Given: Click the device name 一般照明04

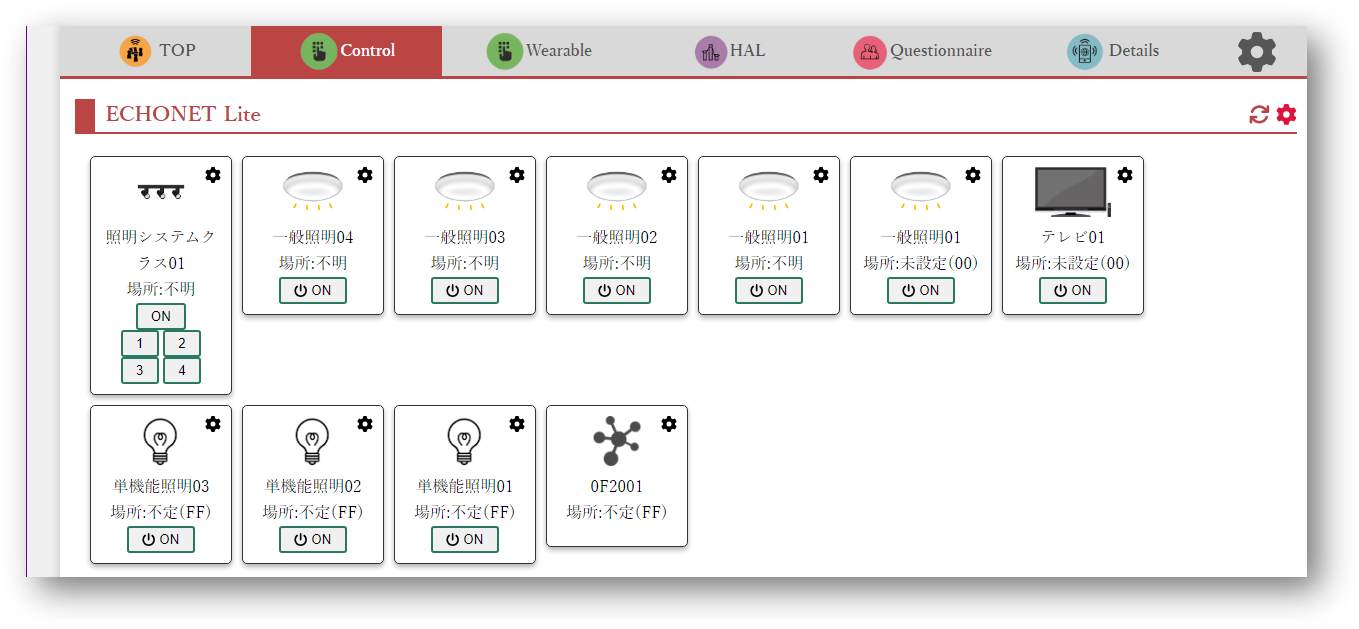Looking at the screenshot, I should click(x=313, y=238).
